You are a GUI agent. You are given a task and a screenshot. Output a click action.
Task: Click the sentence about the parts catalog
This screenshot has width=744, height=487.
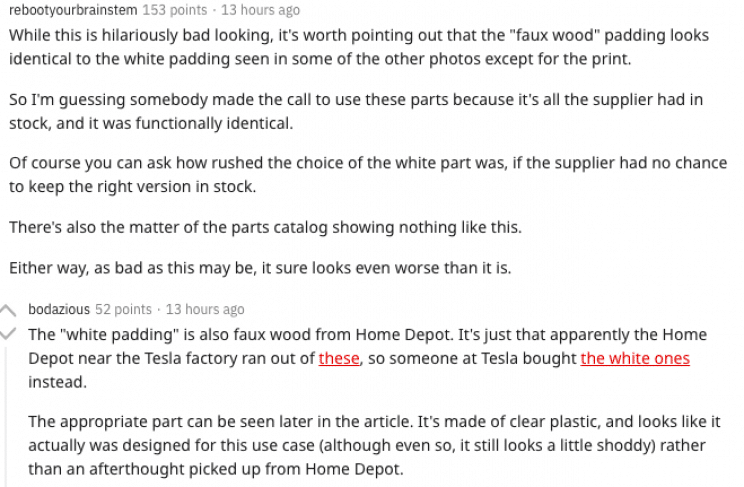265,227
